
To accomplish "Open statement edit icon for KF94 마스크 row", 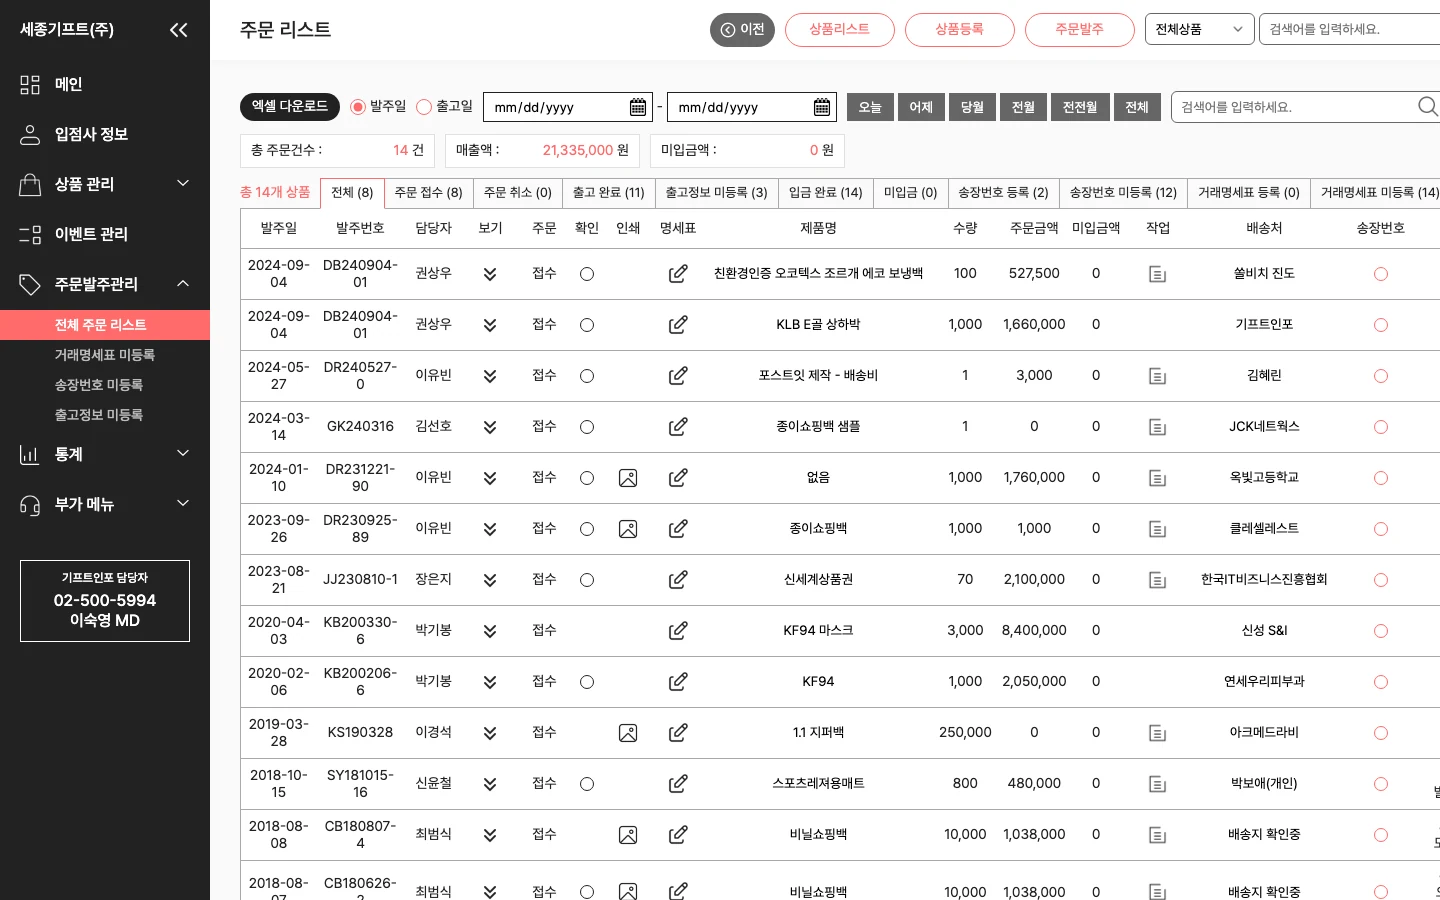I will (x=678, y=631).
